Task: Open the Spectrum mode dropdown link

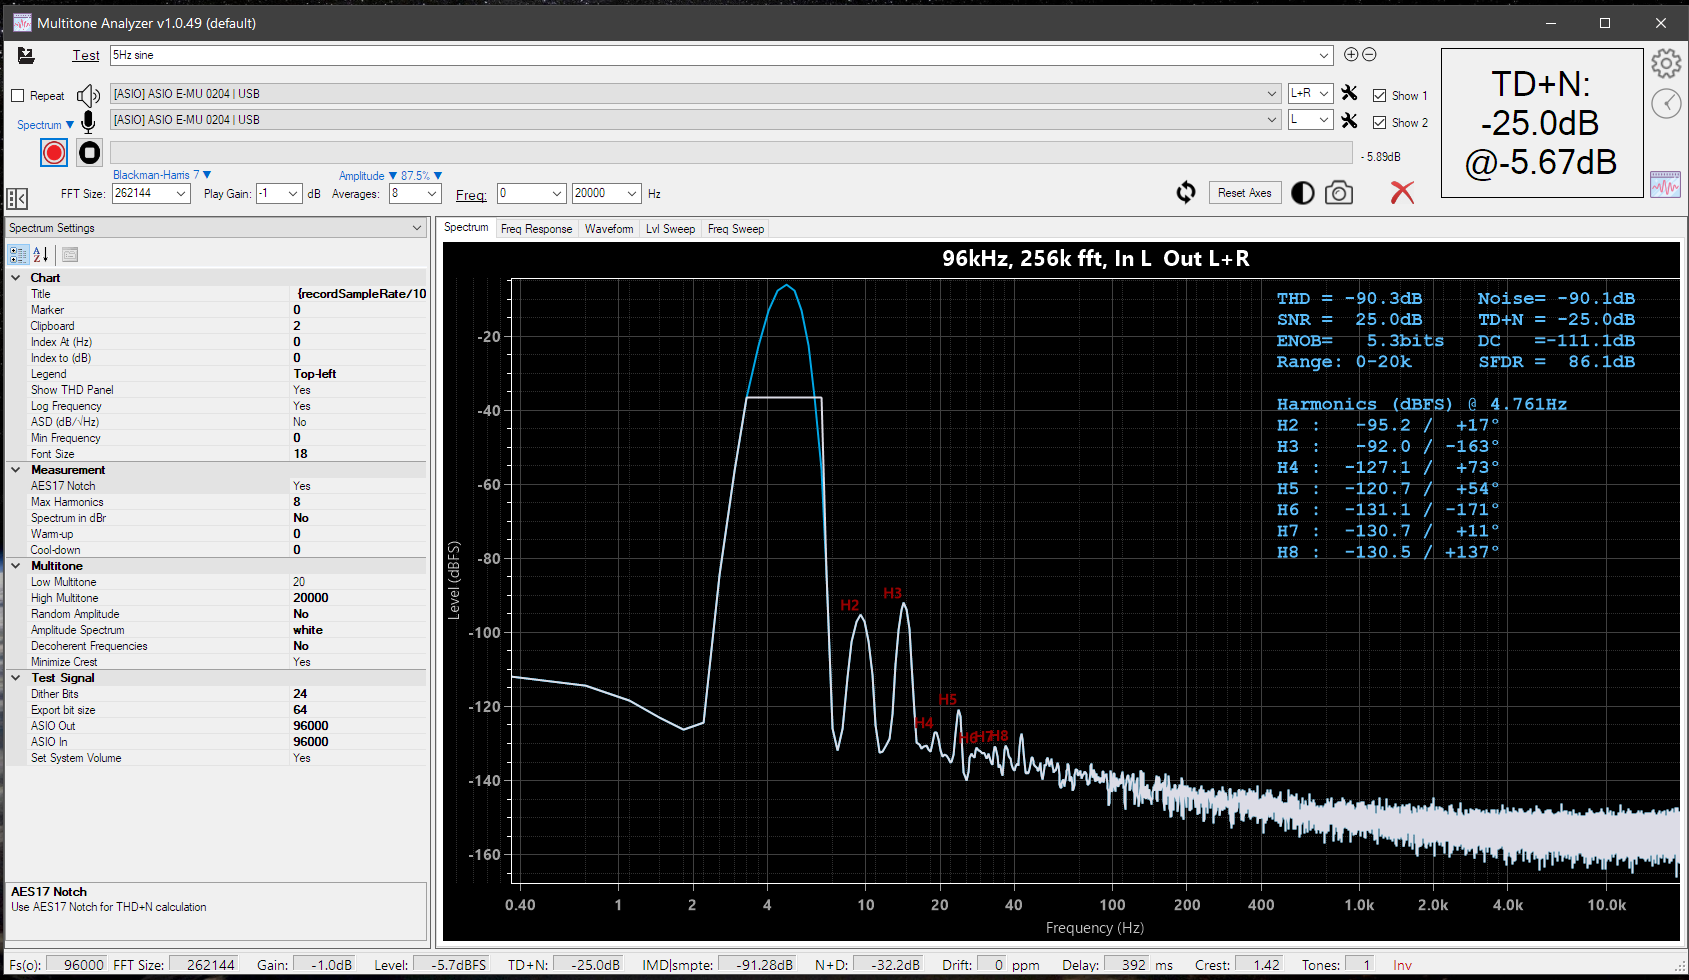Action: pos(45,125)
